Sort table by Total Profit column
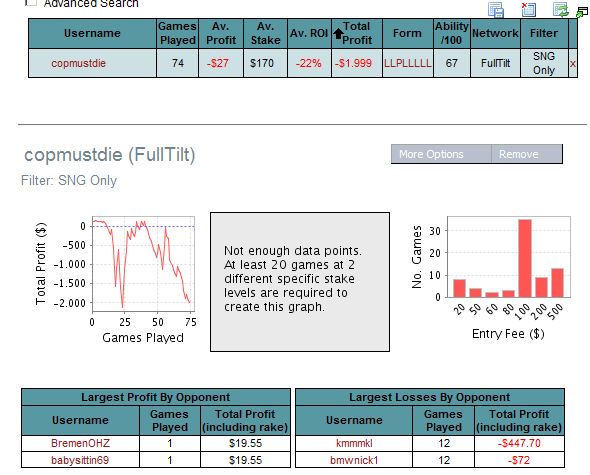Image resolution: width=590 pixels, height=475 pixels. [x=357, y=33]
